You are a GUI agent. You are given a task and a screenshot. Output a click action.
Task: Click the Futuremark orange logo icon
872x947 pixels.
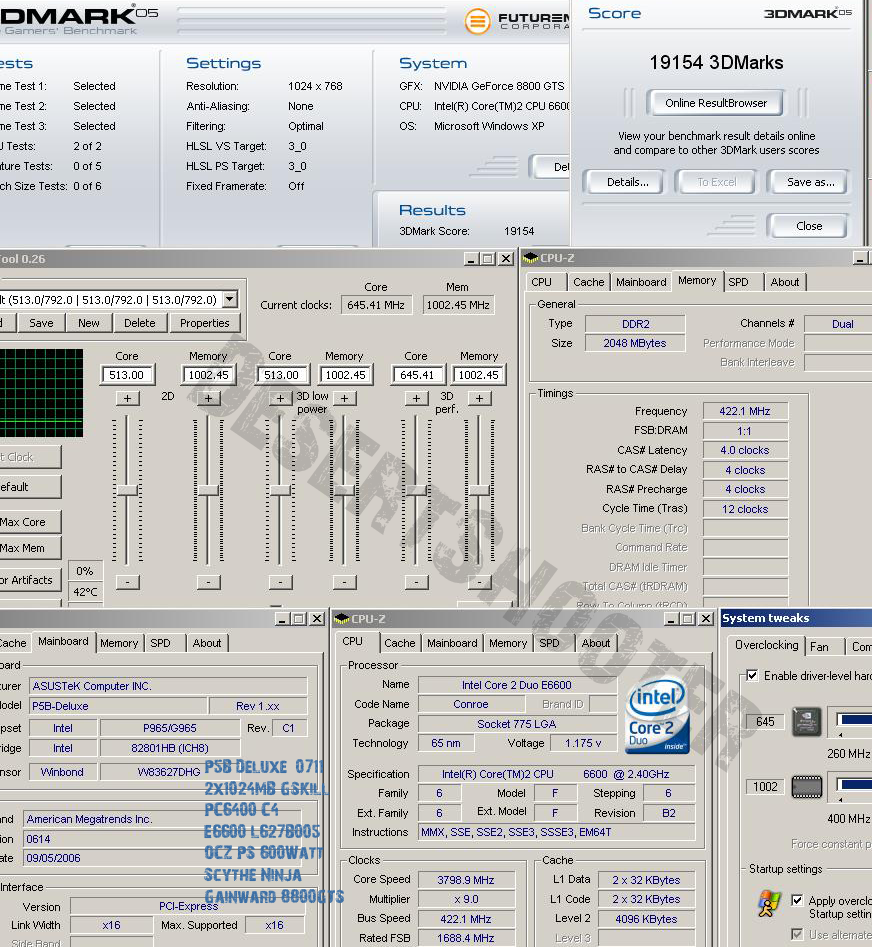pos(479,21)
